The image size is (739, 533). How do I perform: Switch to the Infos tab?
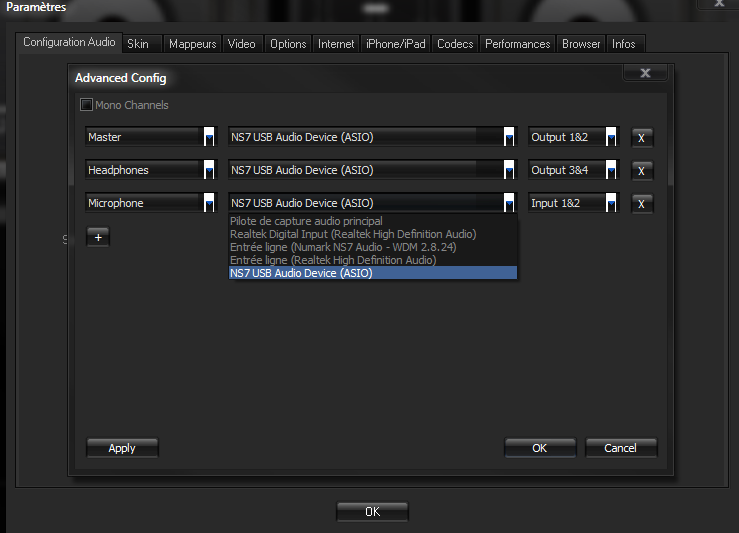(624, 44)
